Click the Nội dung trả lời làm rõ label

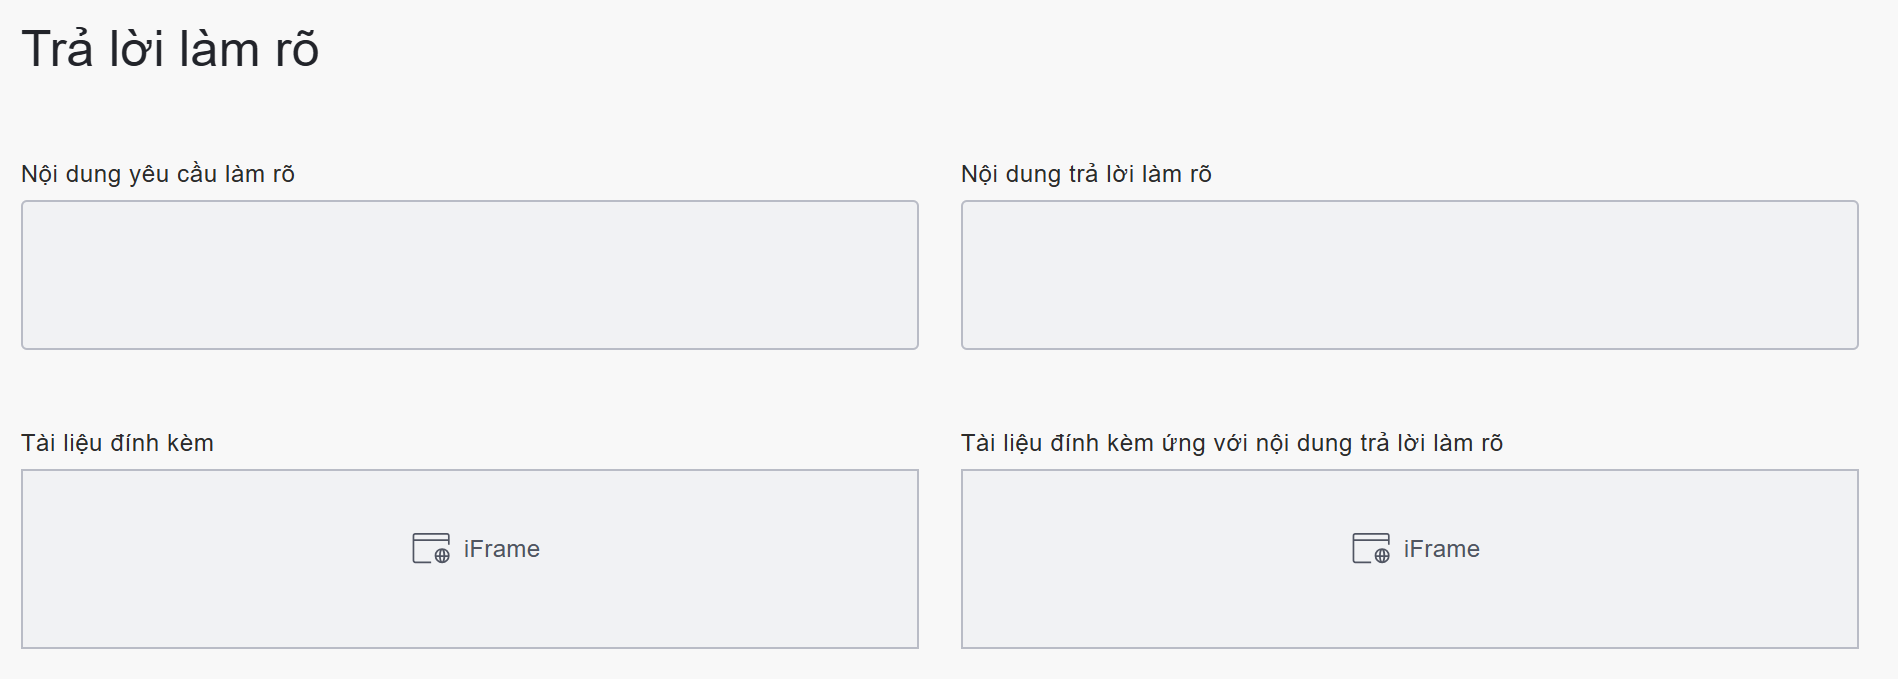tap(1086, 174)
